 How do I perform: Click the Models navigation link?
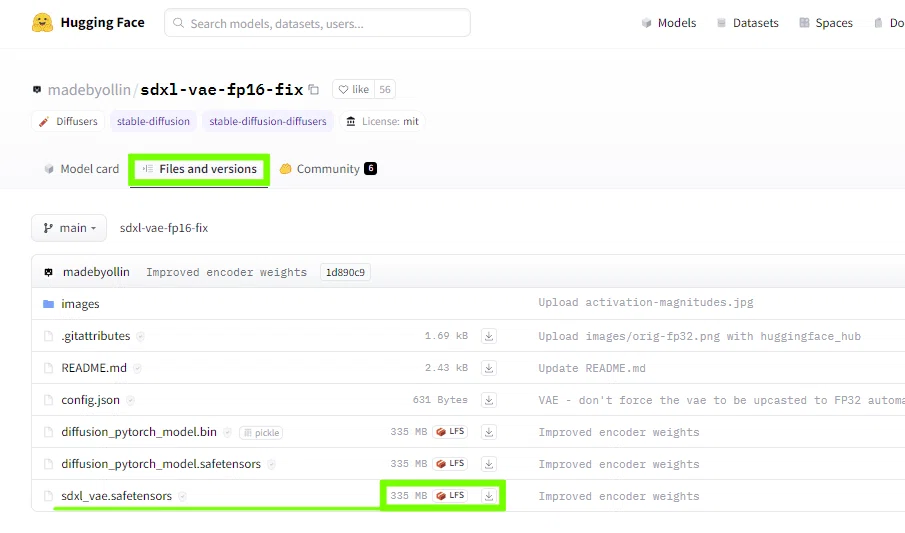pos(669,23)
